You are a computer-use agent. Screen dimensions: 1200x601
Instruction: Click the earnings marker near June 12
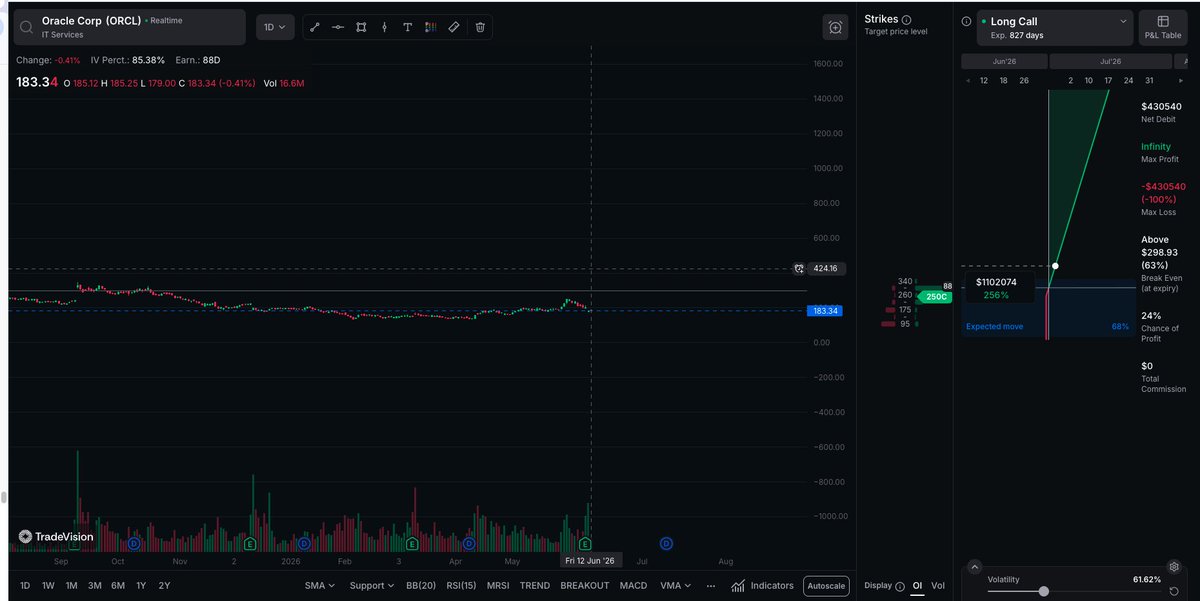pos(585,543)
